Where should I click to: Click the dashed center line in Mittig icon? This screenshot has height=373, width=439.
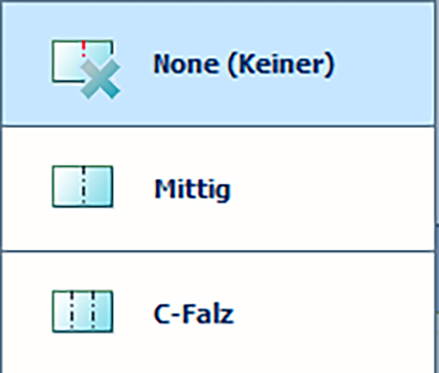tap(83, 185)
